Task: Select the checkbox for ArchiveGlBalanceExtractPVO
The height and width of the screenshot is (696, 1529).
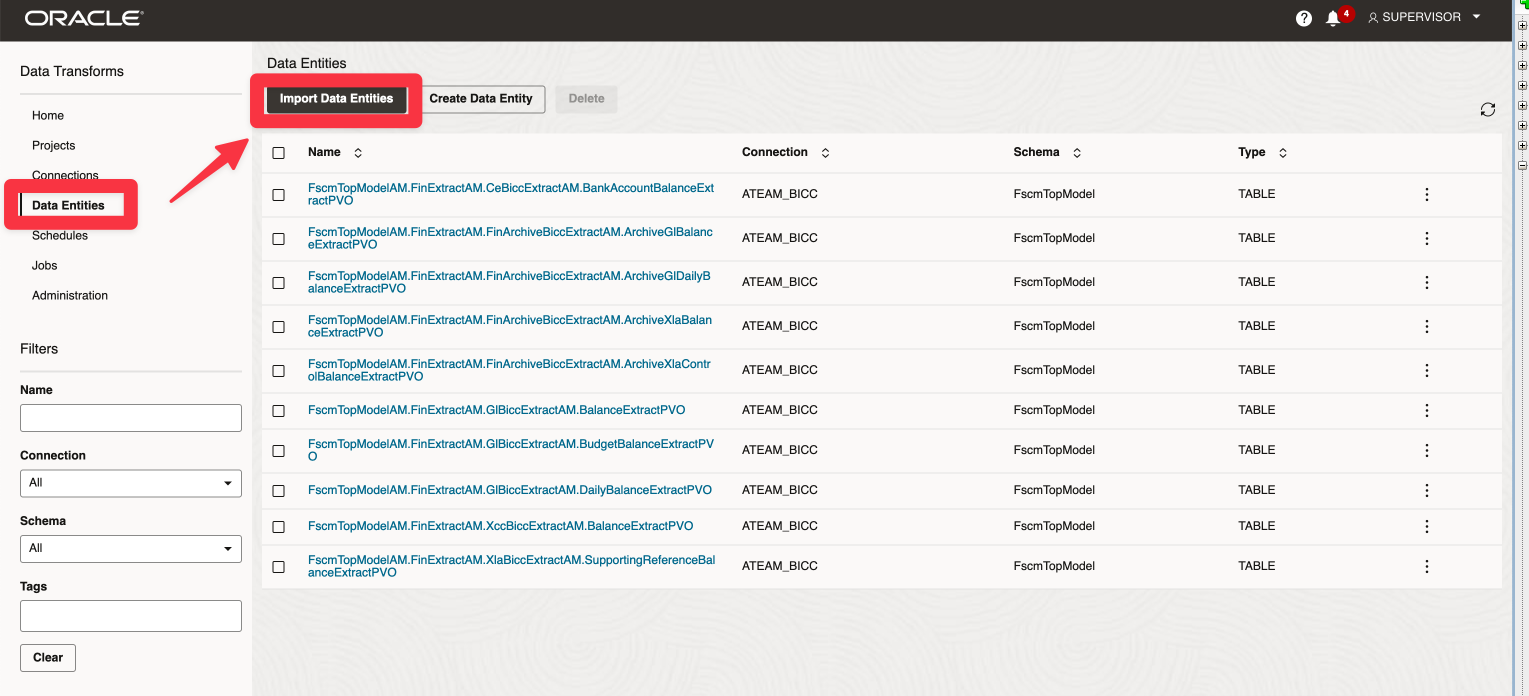Action: point(278,238)
